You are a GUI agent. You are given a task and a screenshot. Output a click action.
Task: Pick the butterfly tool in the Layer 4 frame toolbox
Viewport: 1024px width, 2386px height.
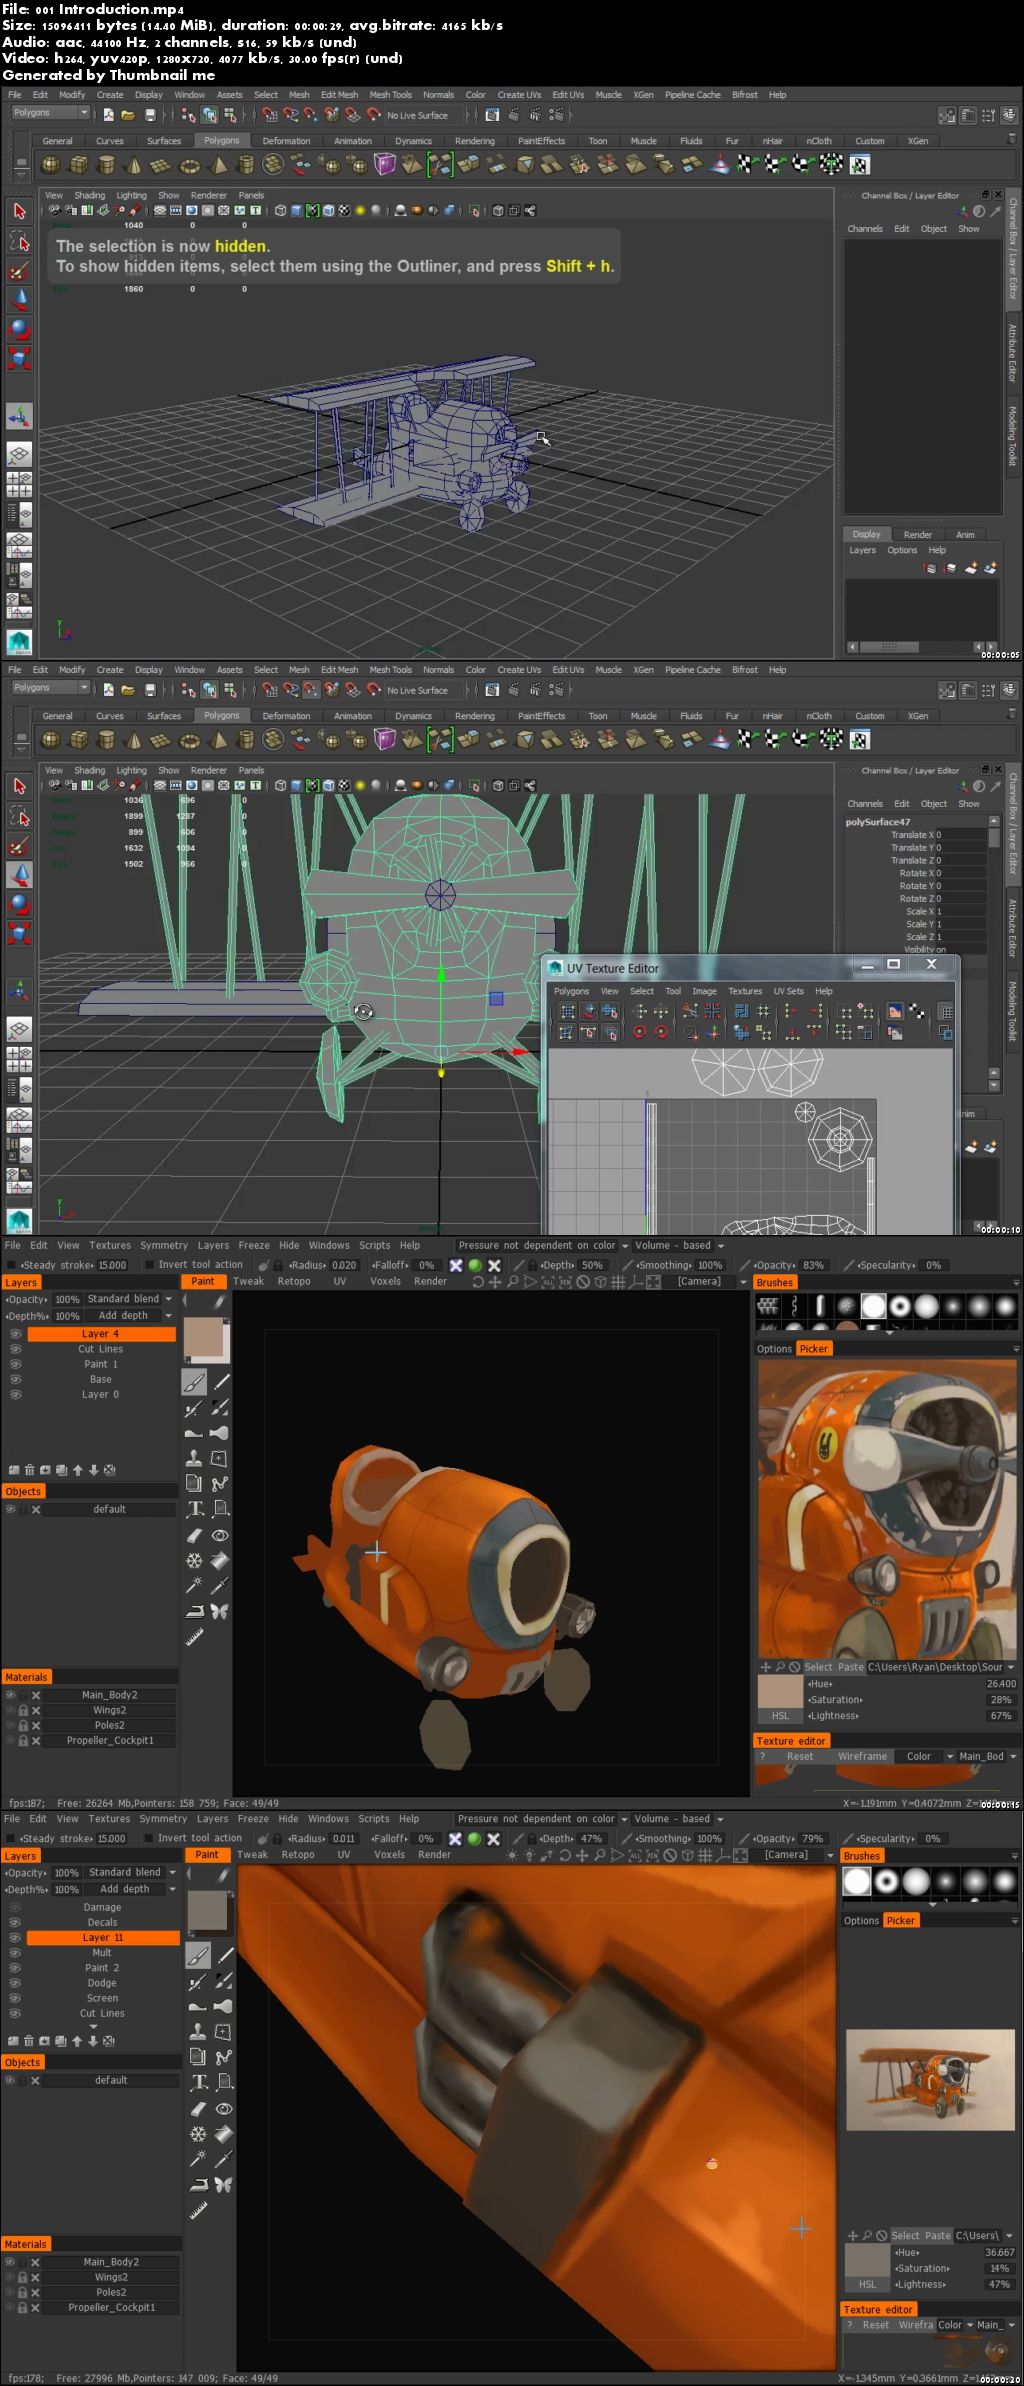[x=220, y=1611]
